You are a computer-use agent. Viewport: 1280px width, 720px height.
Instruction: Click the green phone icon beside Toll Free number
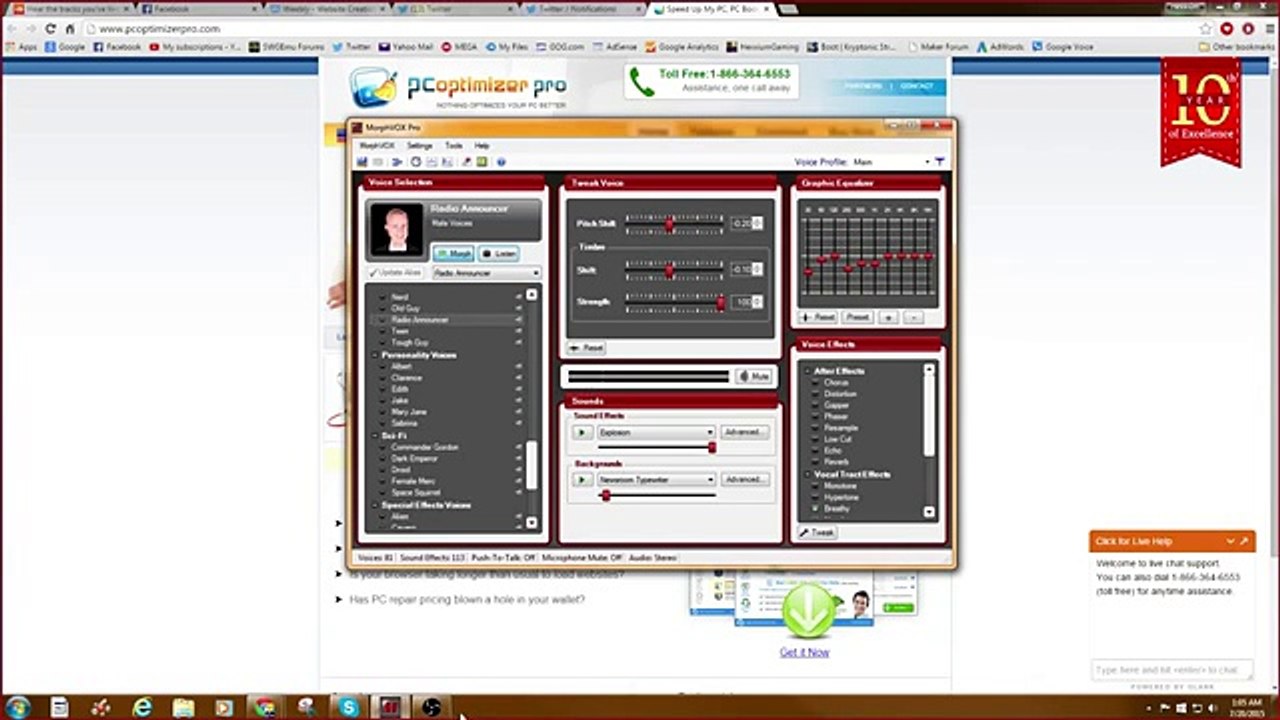(641, 82)
